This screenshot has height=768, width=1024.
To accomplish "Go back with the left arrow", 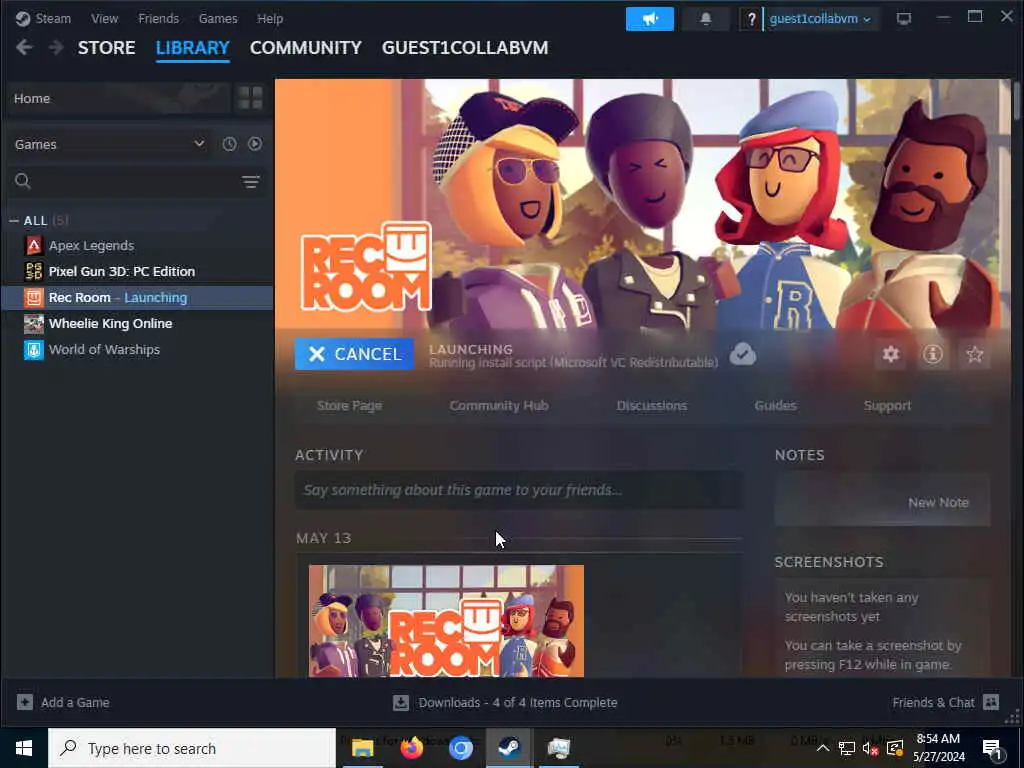I will 24,48.
